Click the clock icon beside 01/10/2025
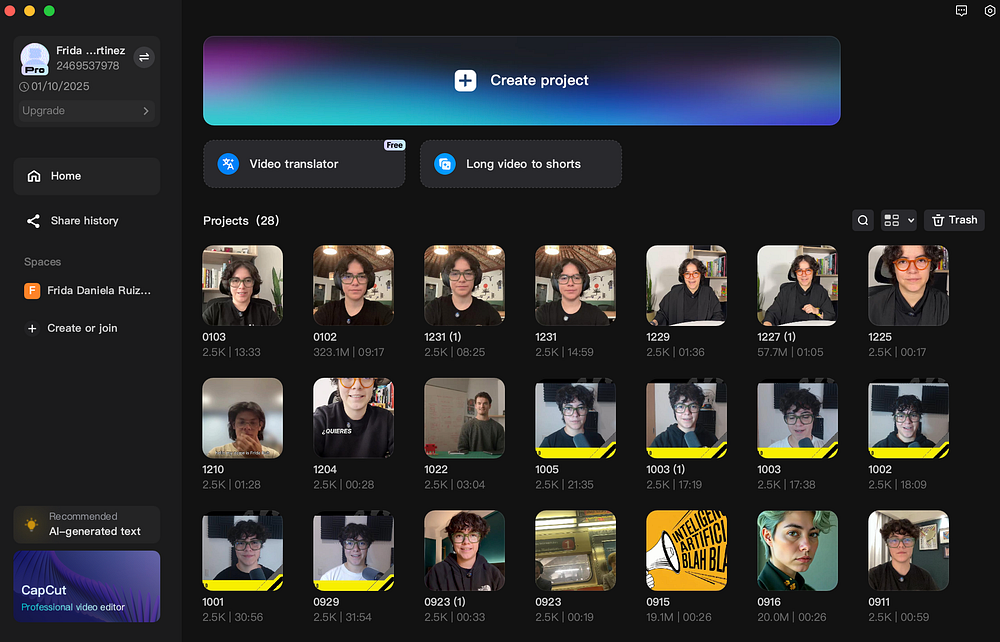This screenshot has width=1000, height=642. tap(24, 86)
